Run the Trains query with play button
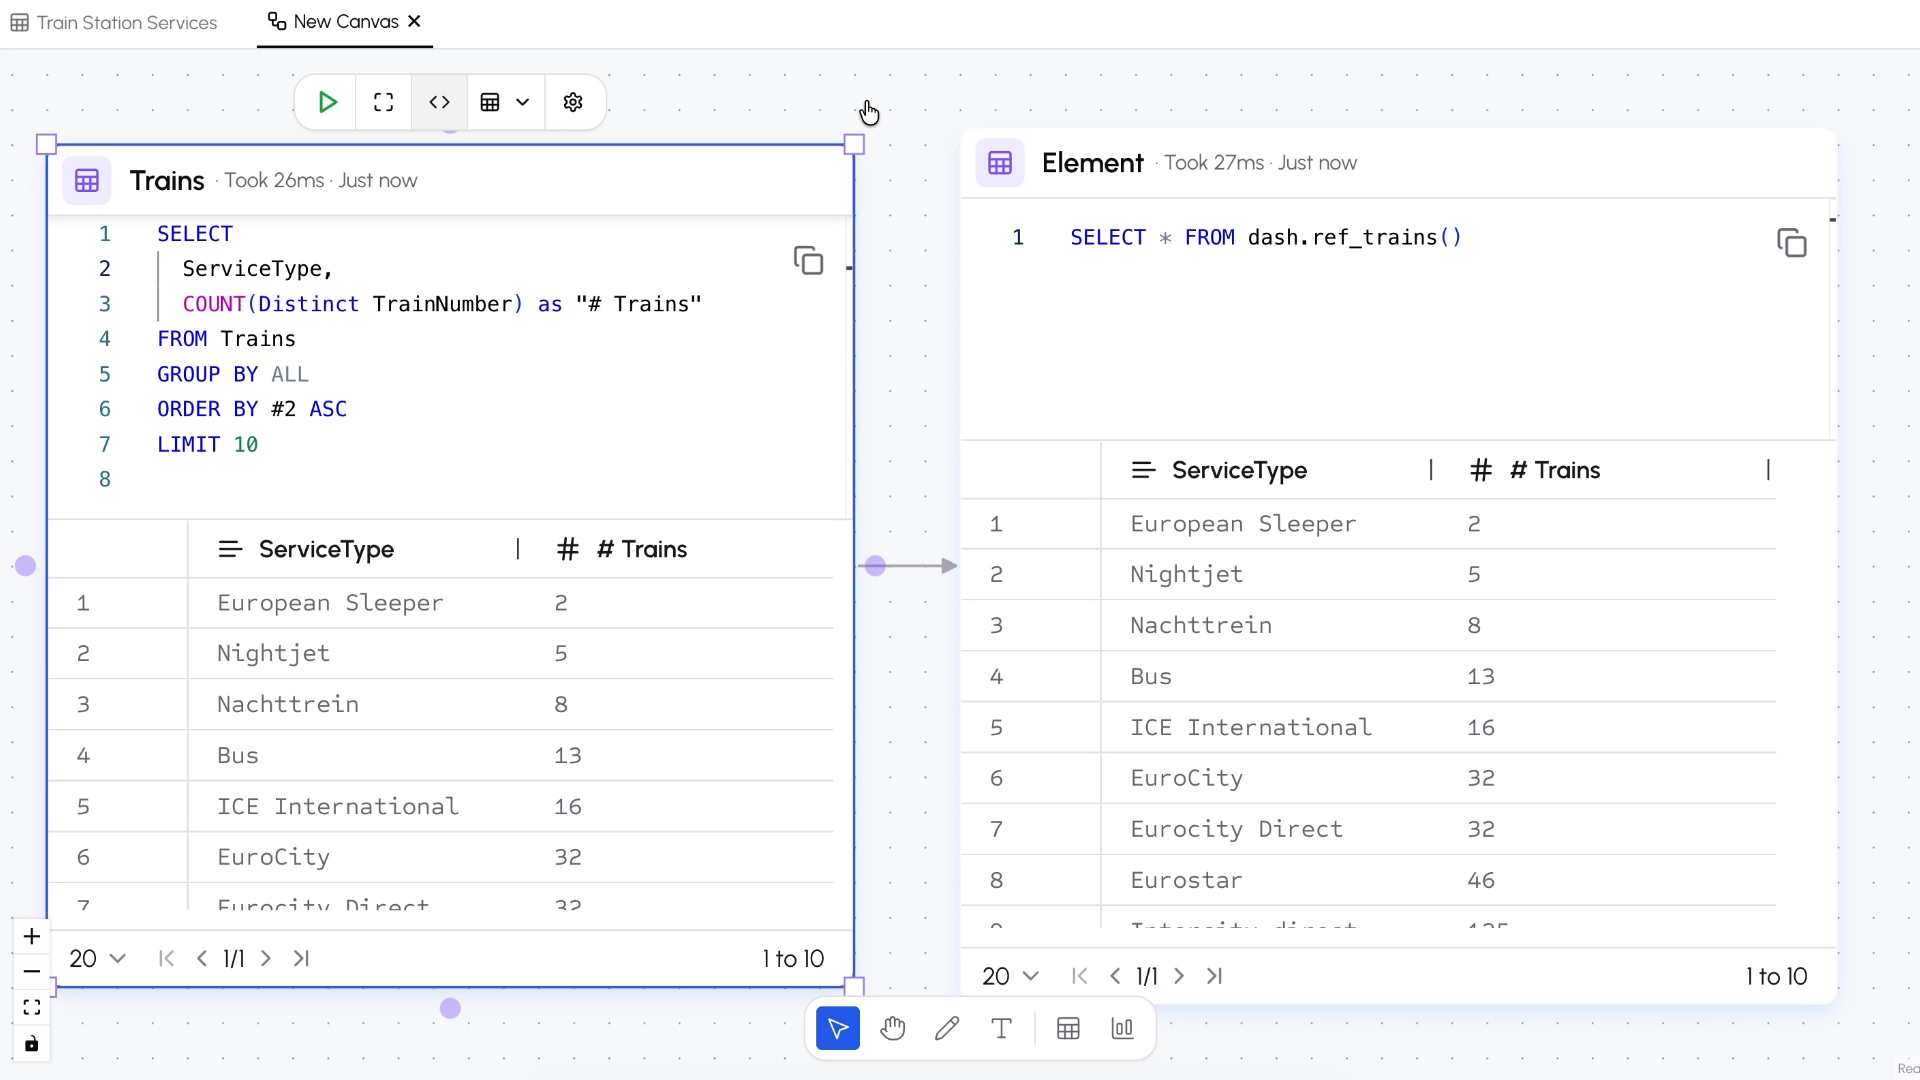The image size is (1920, 1080). coord(327,102)
